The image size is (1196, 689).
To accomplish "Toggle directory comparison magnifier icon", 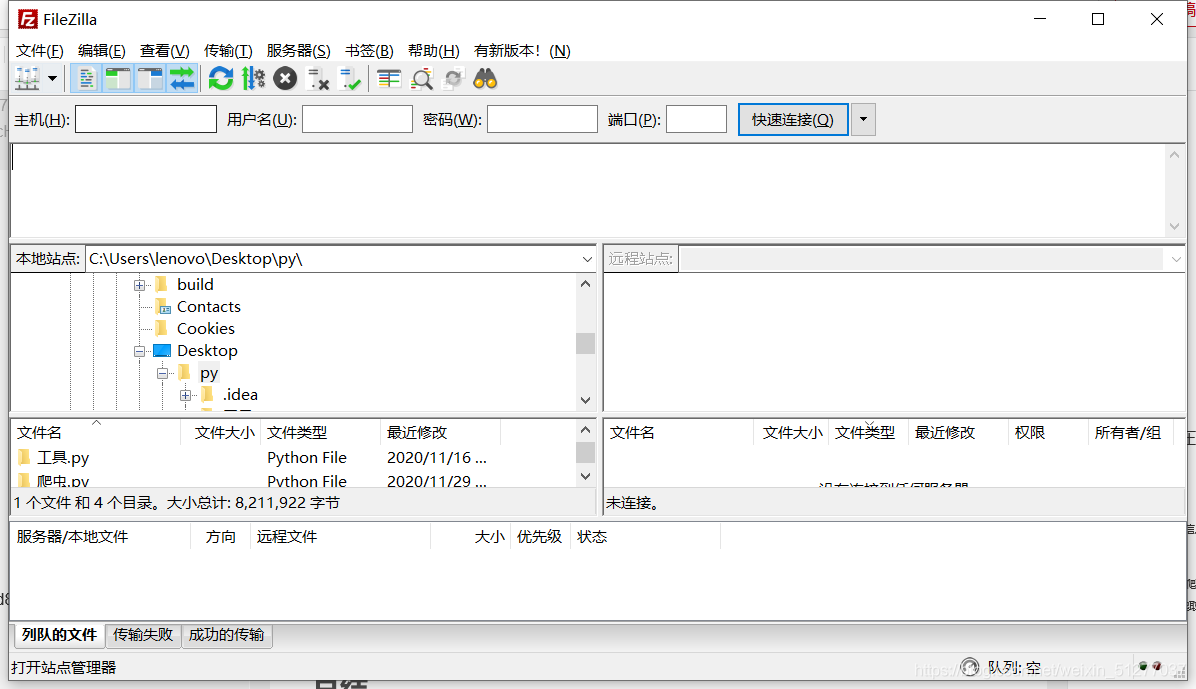I will 422,79.
